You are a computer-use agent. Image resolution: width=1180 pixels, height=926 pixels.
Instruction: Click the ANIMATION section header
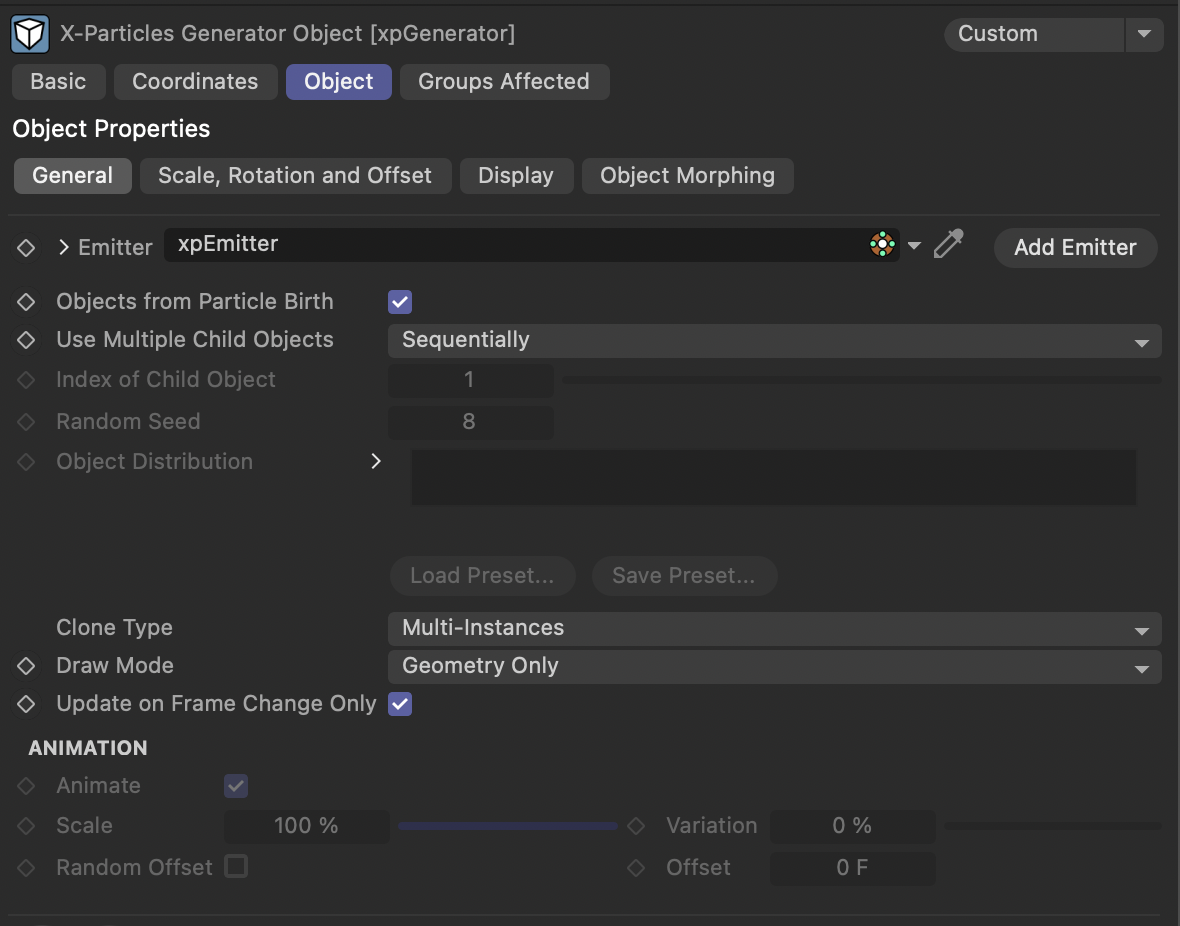tap(88, 748)
